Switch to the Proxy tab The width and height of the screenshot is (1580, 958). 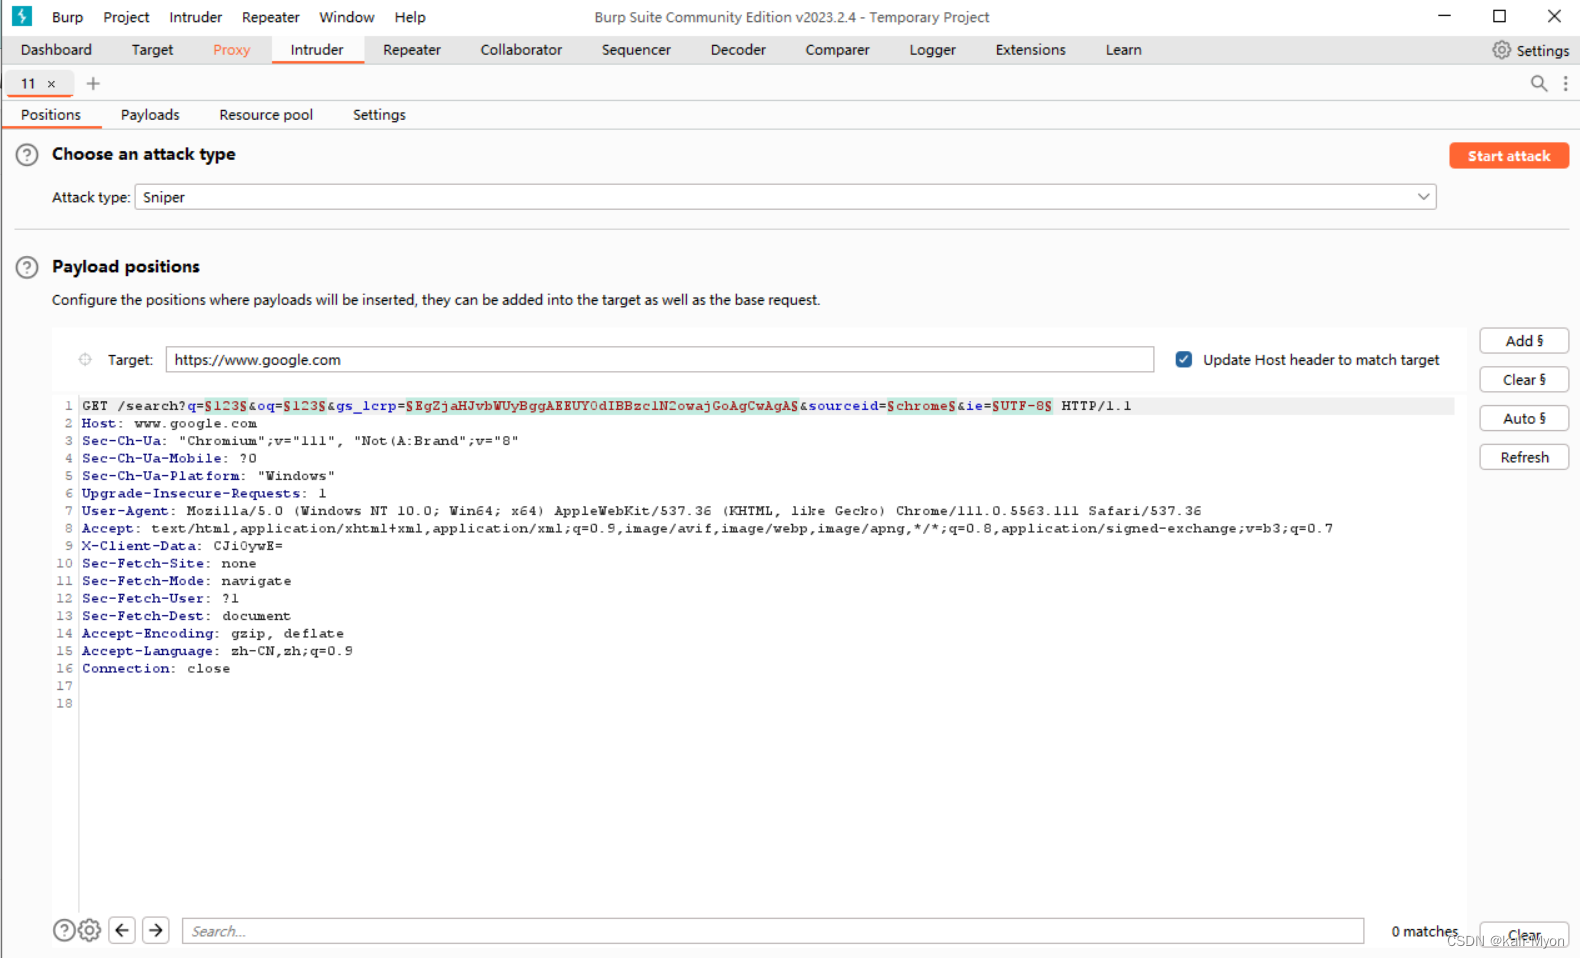click(x=231, y=50)
